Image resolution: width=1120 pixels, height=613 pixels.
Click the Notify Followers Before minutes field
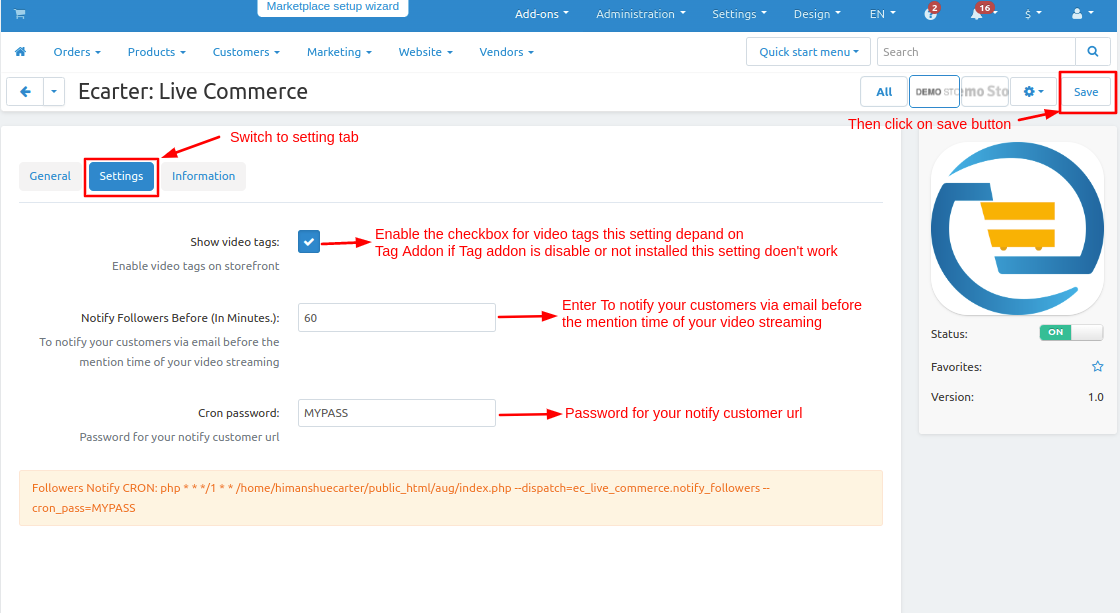click(396, 318)
